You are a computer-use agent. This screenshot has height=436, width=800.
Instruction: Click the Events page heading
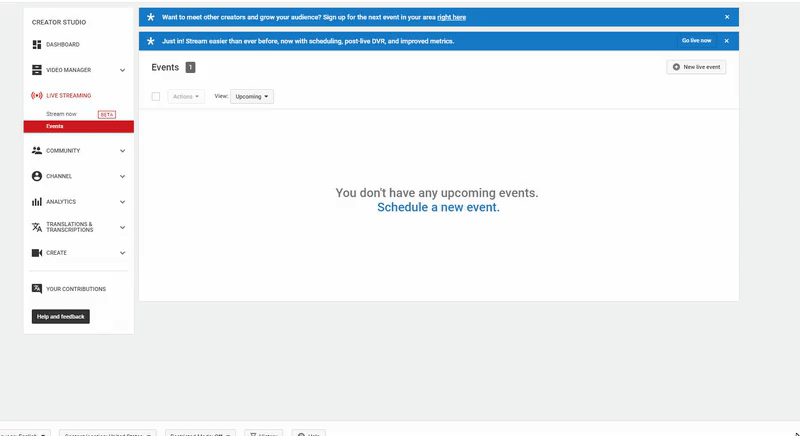coord(165,67)
